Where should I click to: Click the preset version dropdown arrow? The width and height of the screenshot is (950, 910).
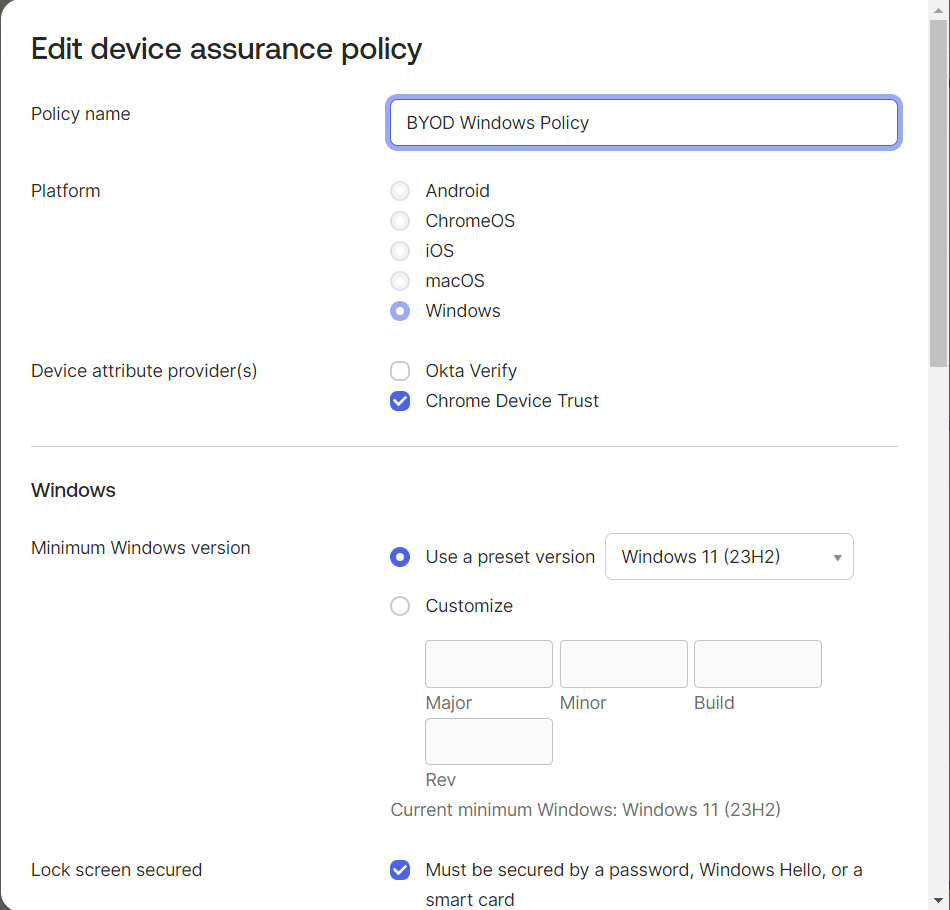pos(837,558)
